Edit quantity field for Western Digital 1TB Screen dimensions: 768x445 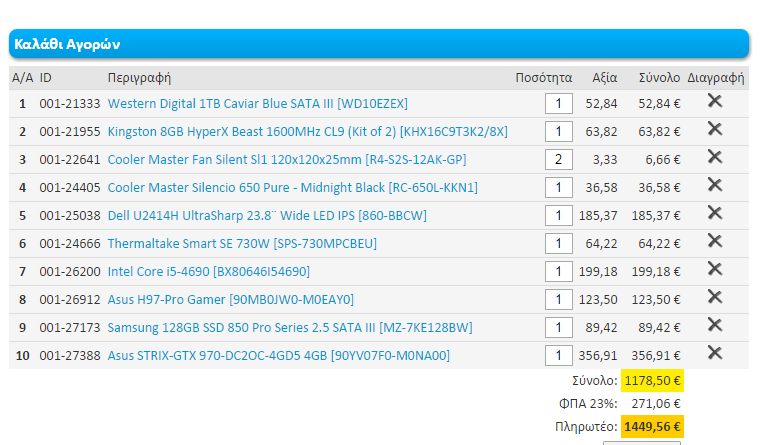(x=559, y=104)
